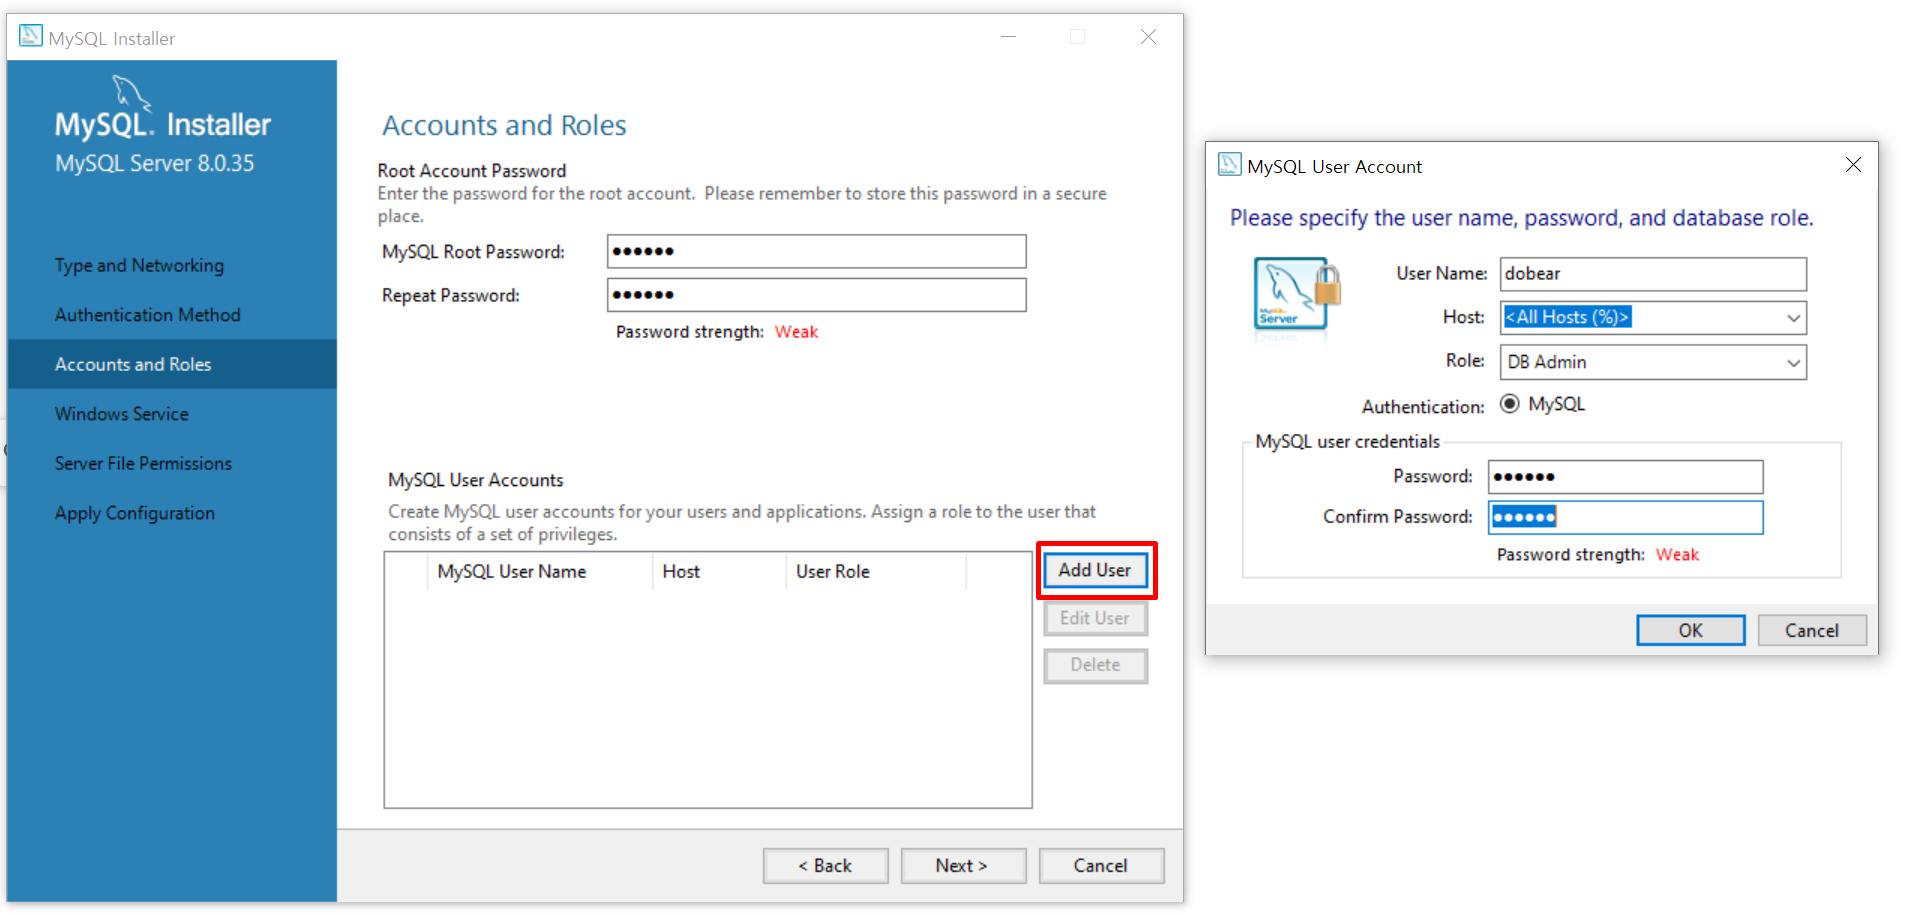
Task: Go to Apply Configuration step
Action: [134, 513]
